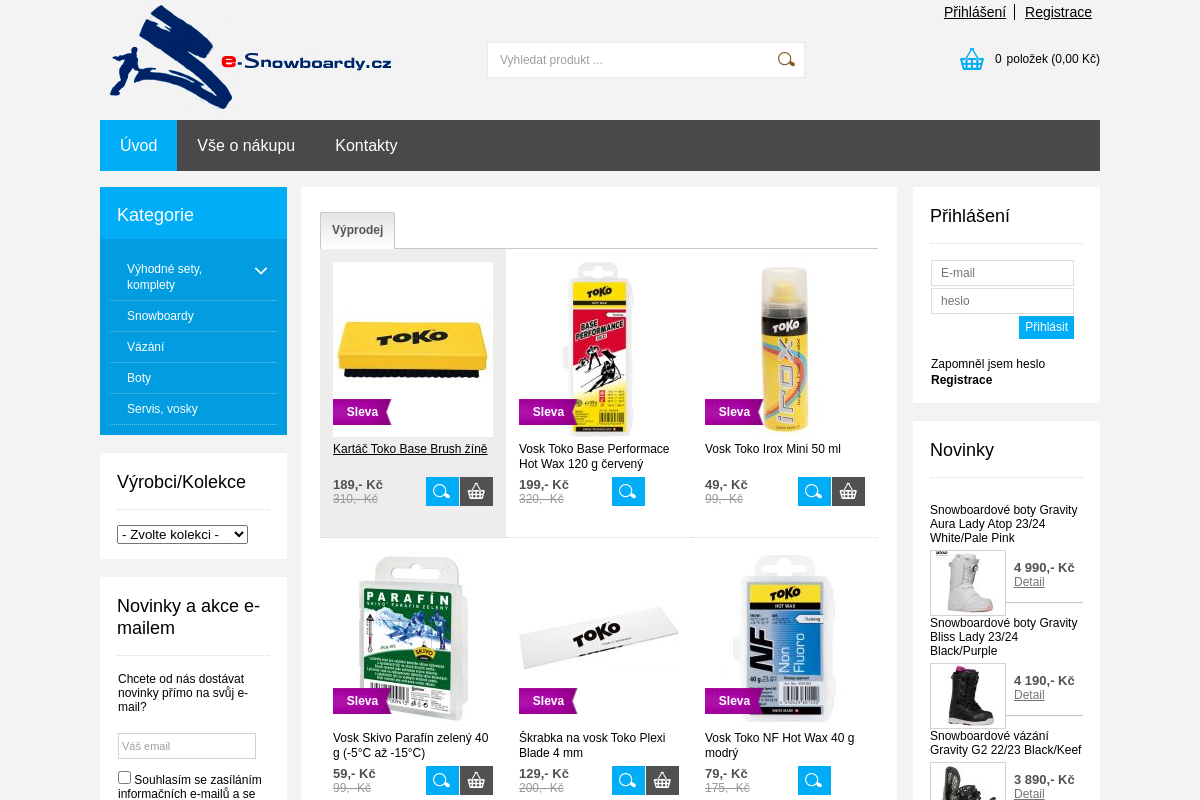Tick the newsletter consent checkbox
The image size is (1200, 800).
pyautogui.click(x=125, y=778)
